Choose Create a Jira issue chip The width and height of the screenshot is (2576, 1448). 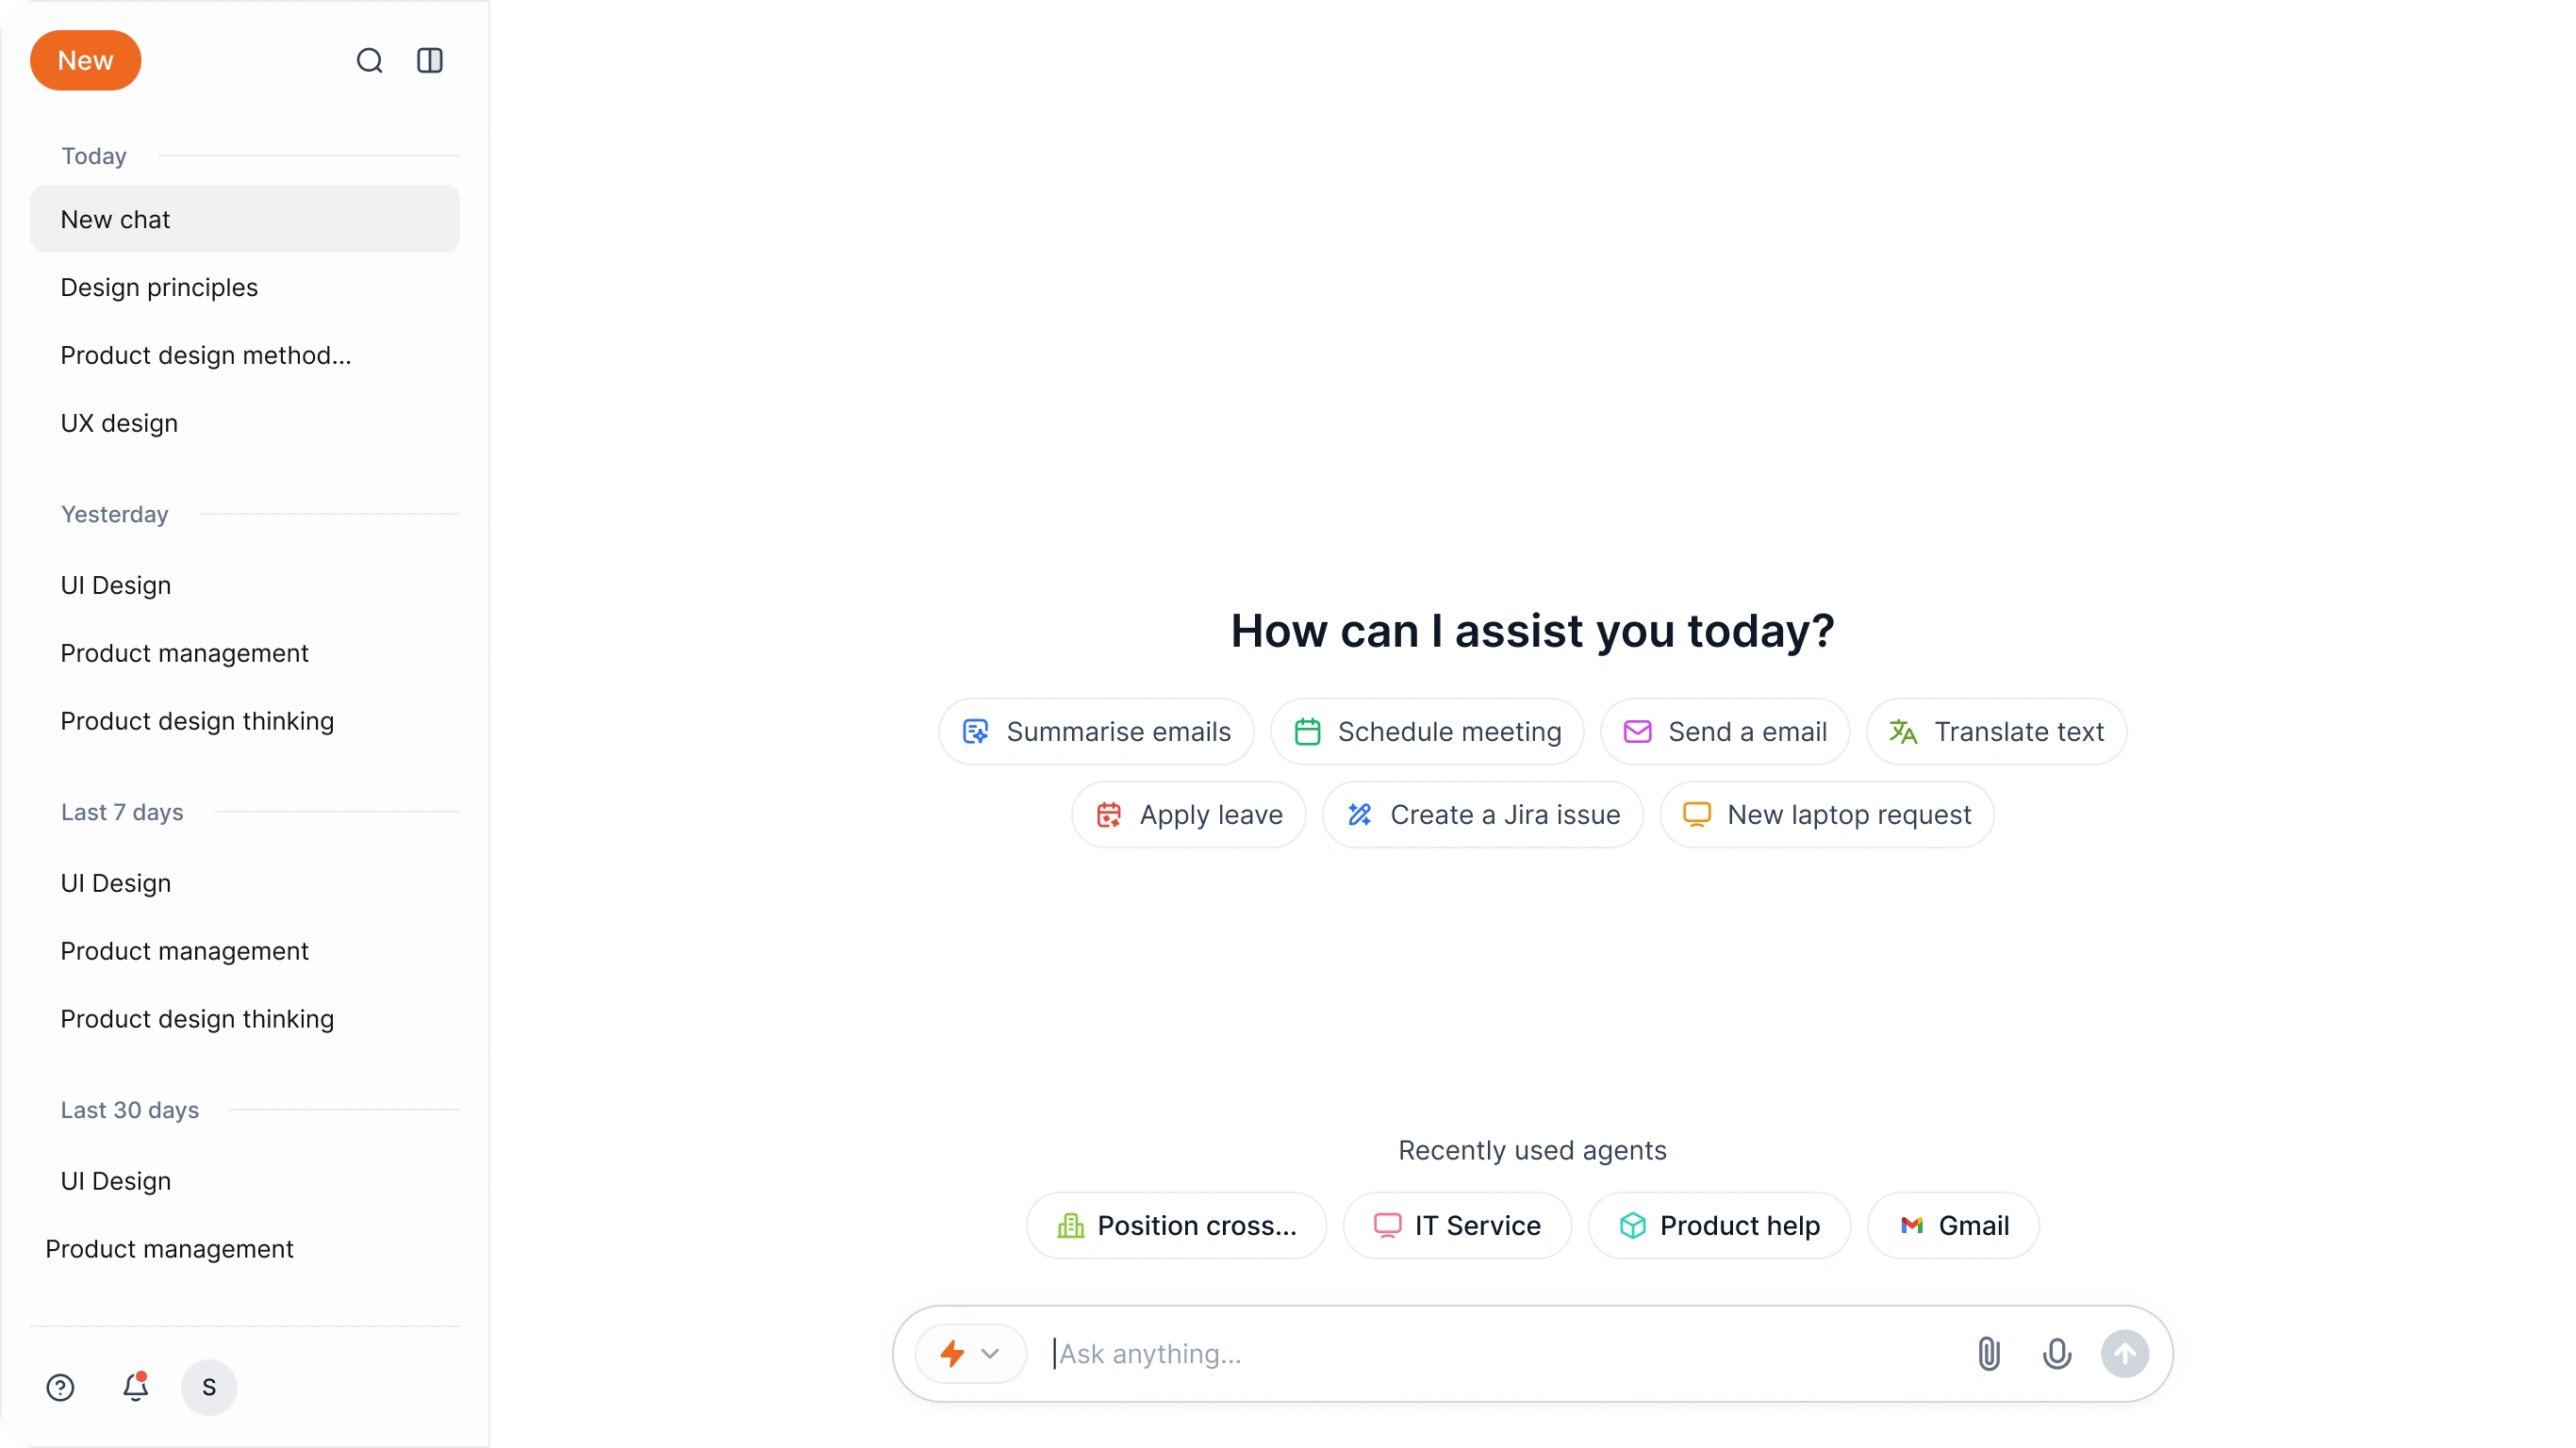coord(1483,815)
